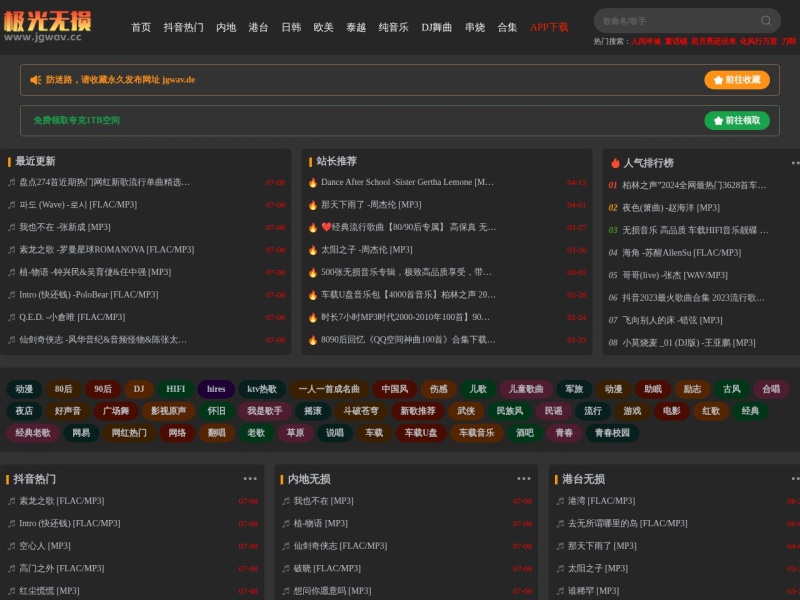The height and width of the screenshot is (600, 800).
Task: Click music note icon beside 空心人 [MP3]
Action: (x=12, y=546)
